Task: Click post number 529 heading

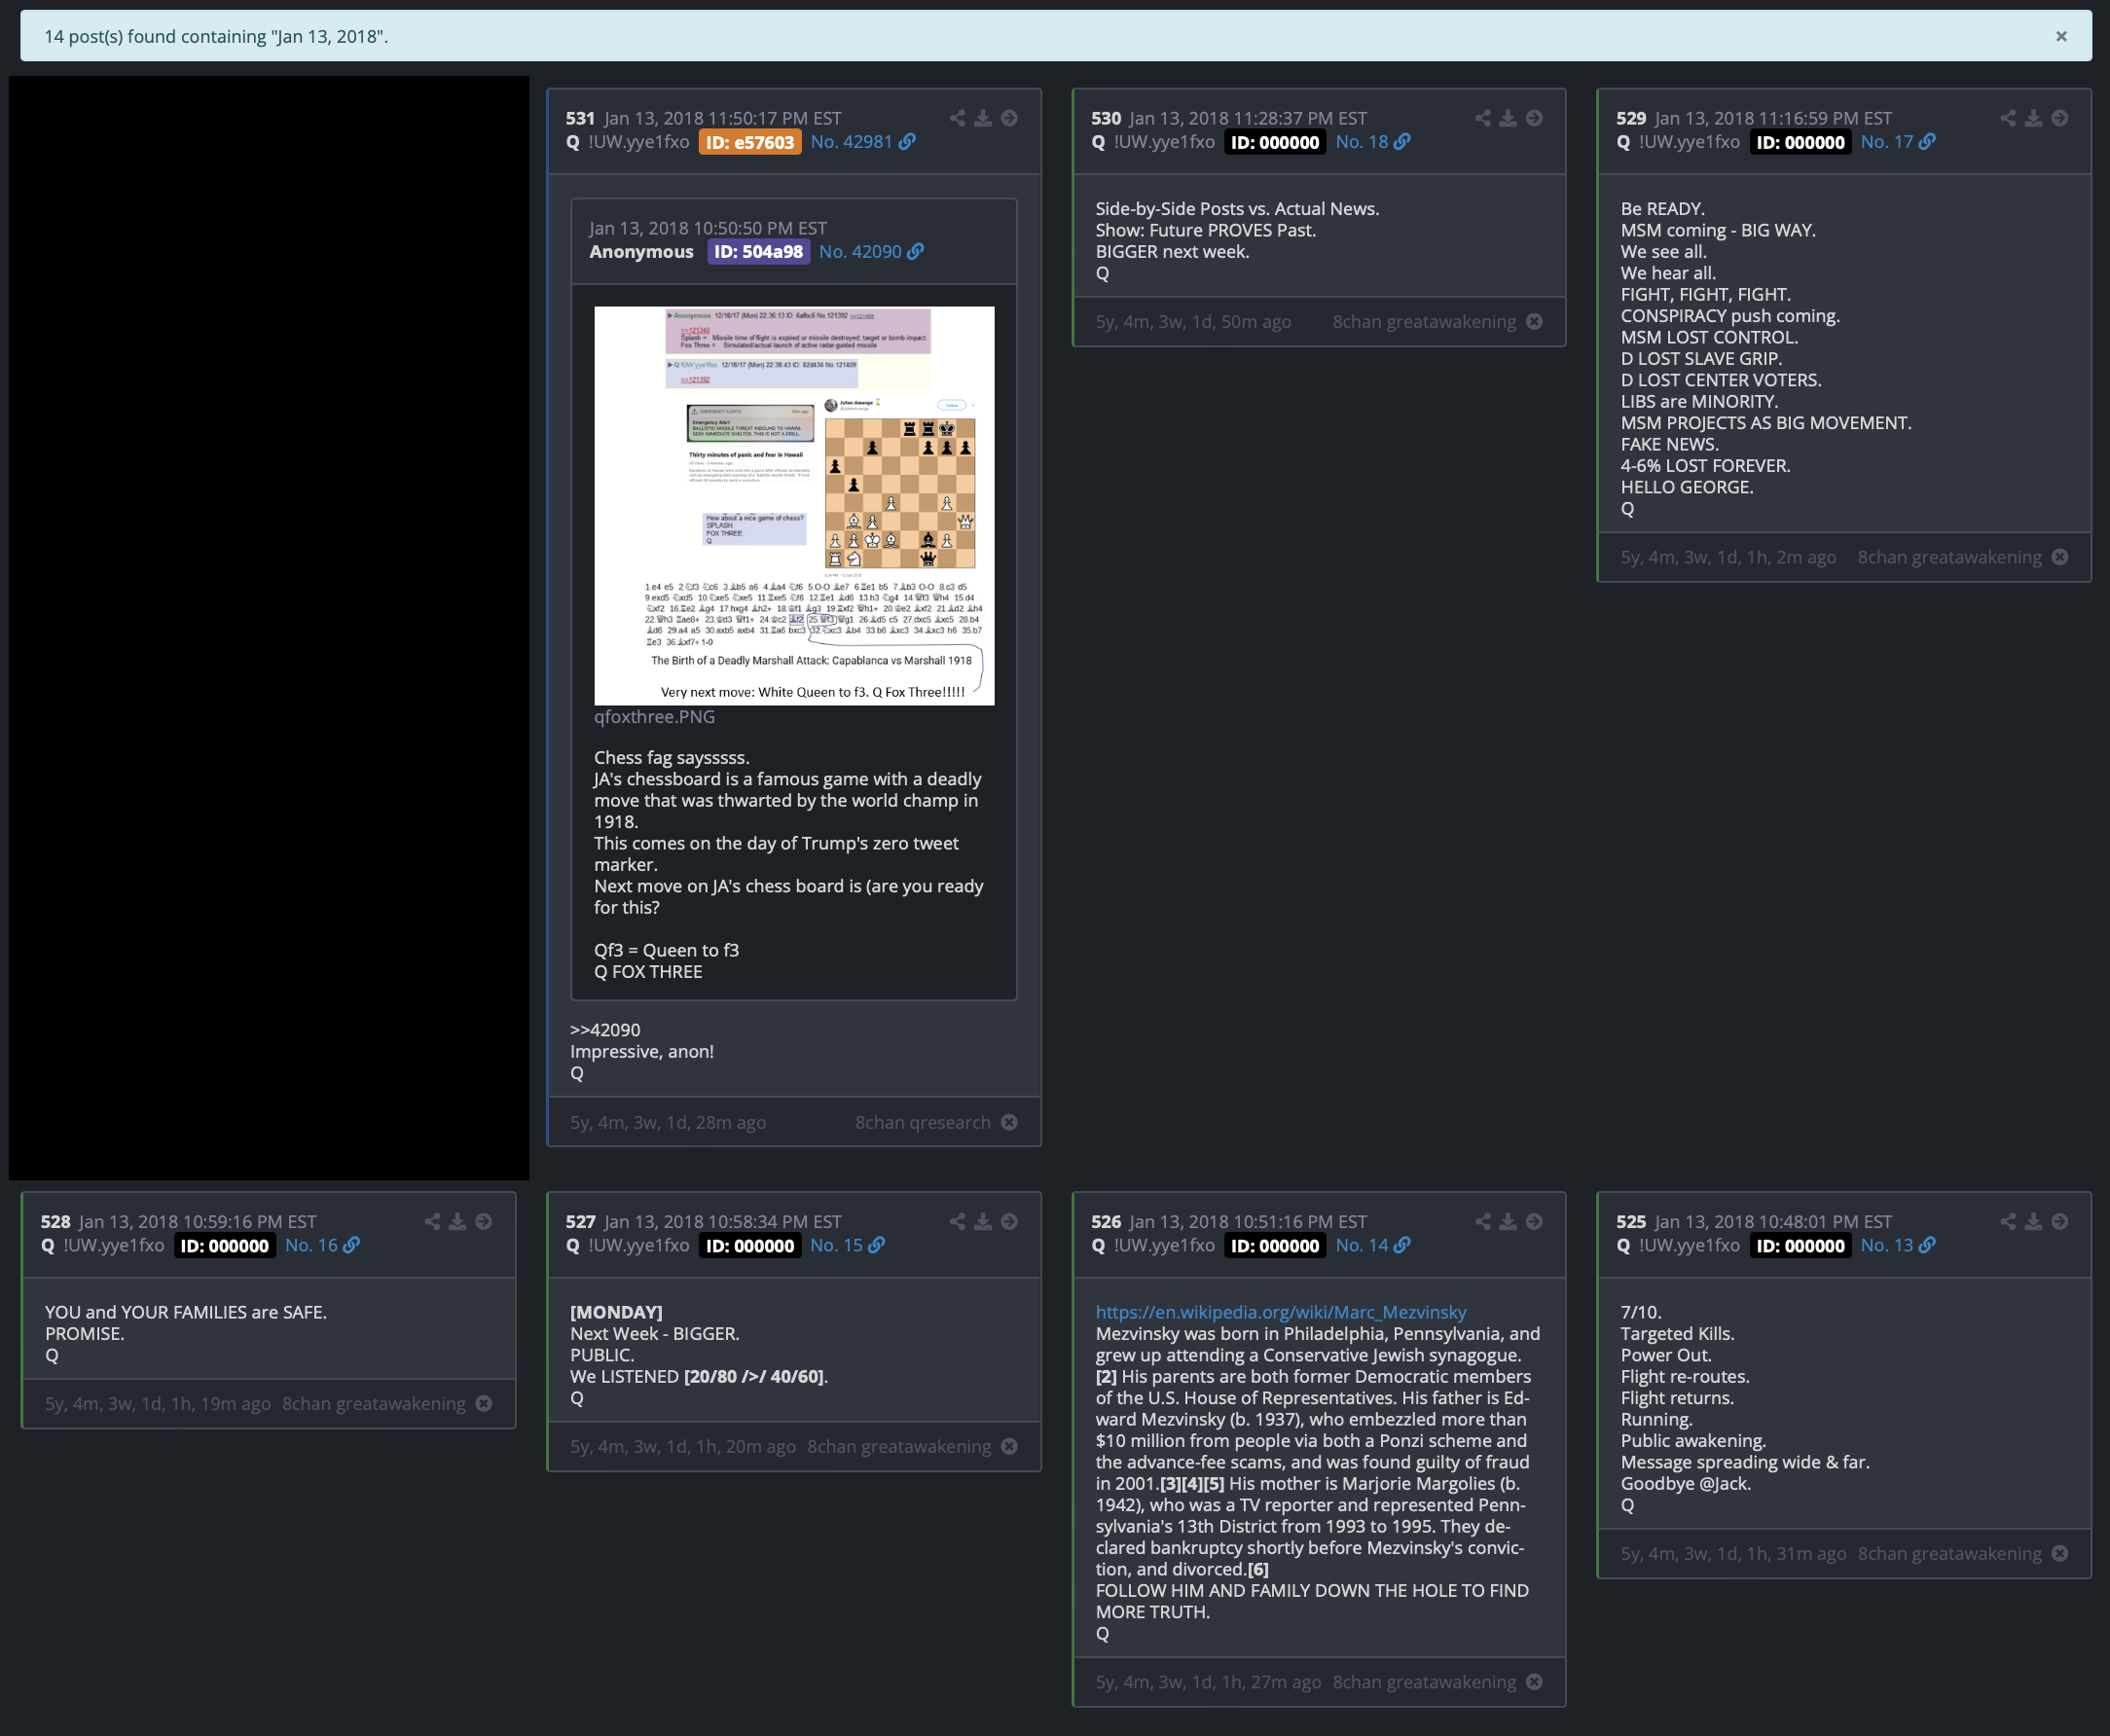Action: (x=1630, y=118)
